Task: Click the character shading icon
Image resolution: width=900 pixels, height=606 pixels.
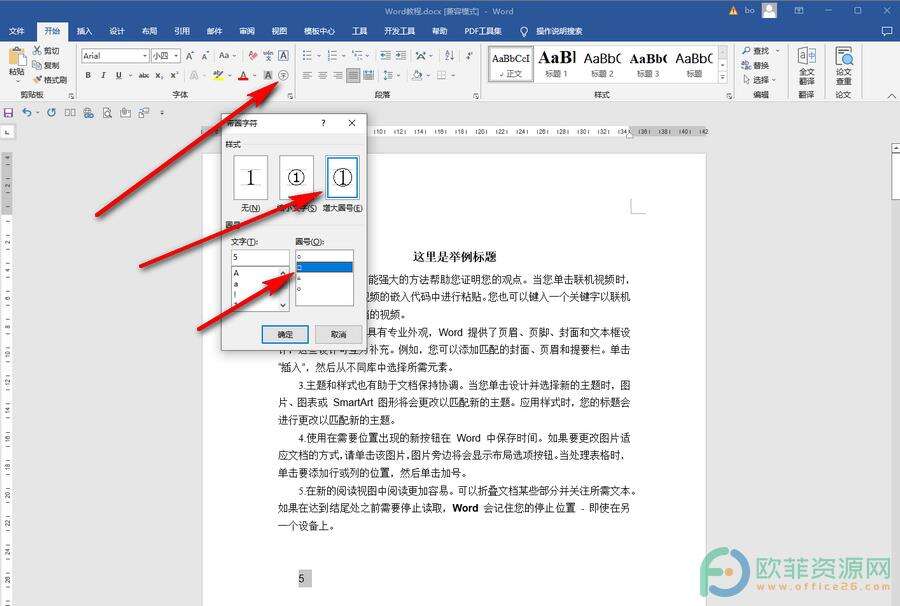Action: pos(268,75)
